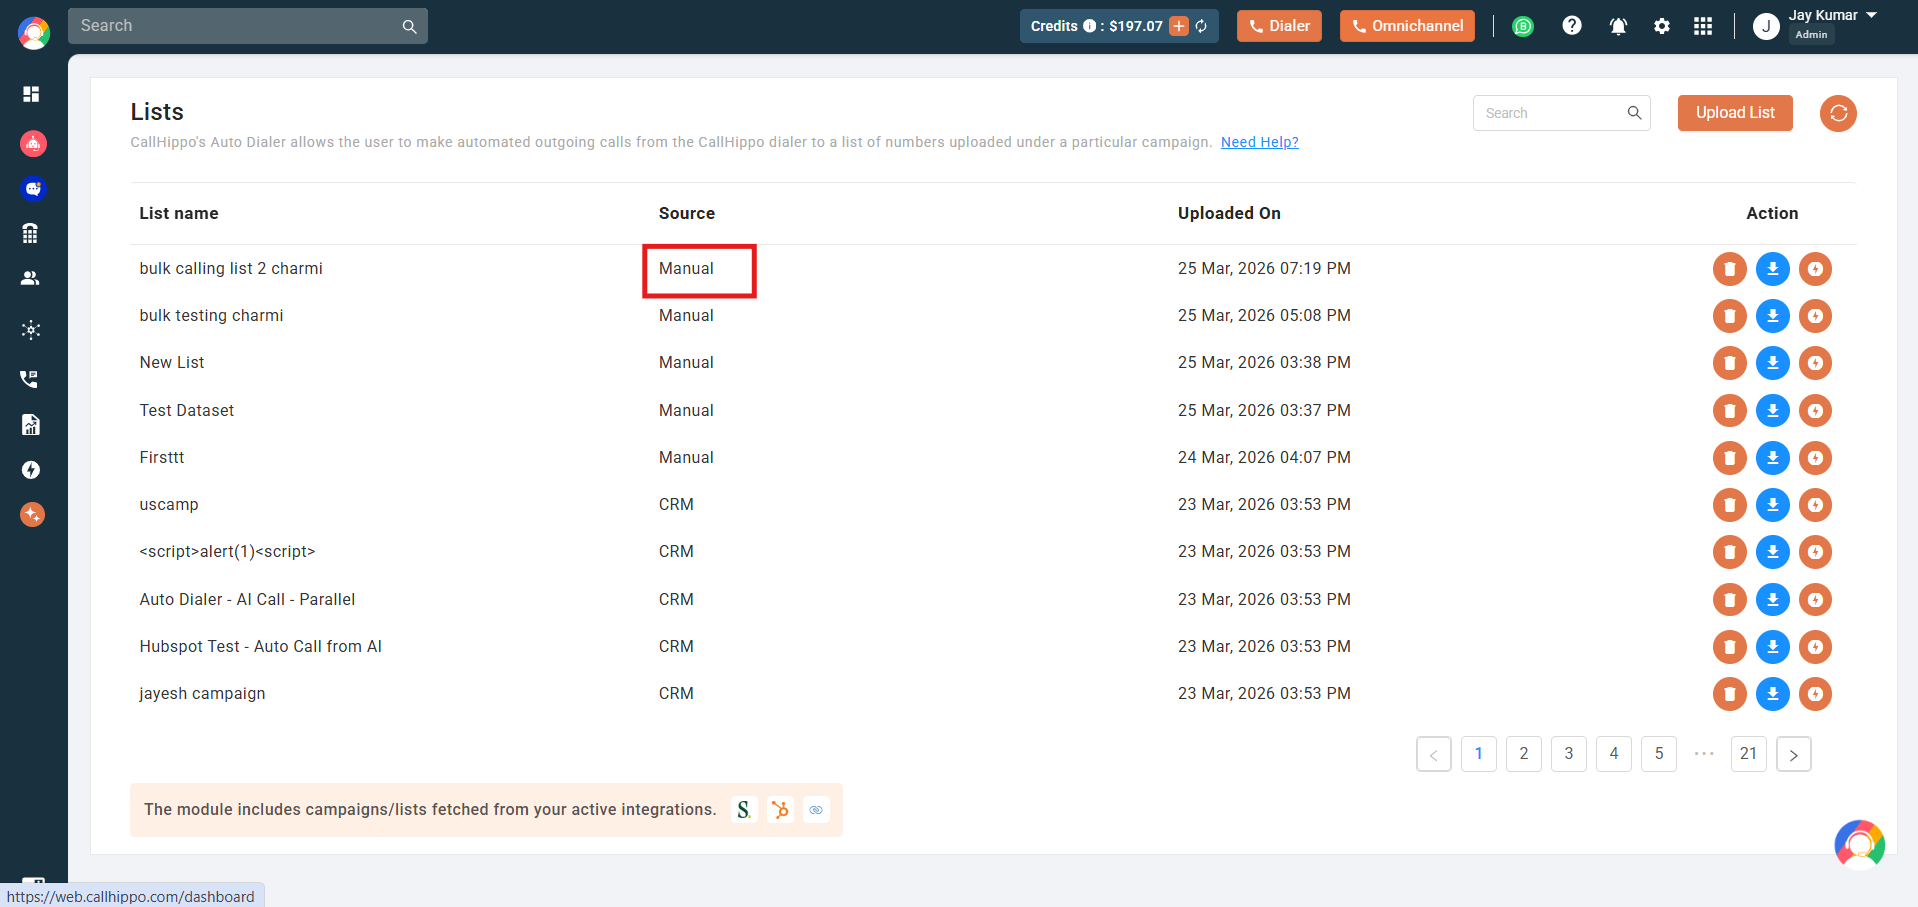
Task: Open the help question mark icon
Action: [x=1572, y=26]
